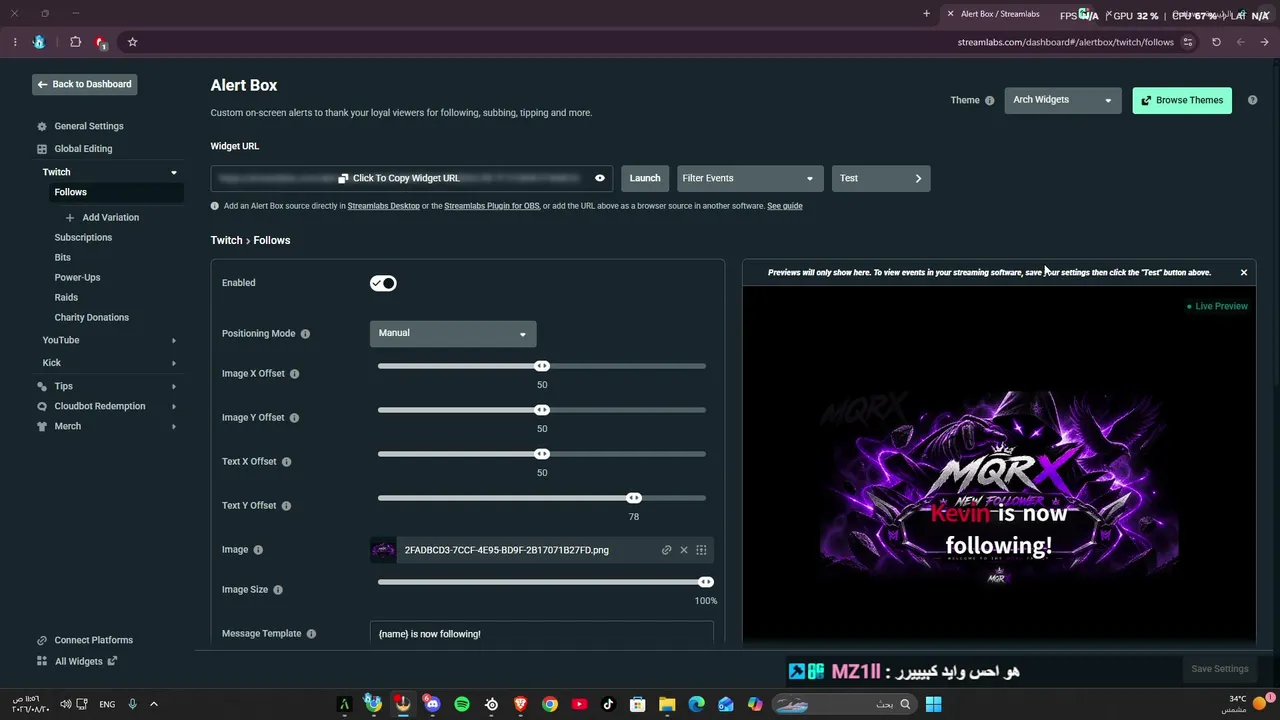Click the Save Settings button
Viewport: 1280px width, 720px height.
(x=1220, y=669)
